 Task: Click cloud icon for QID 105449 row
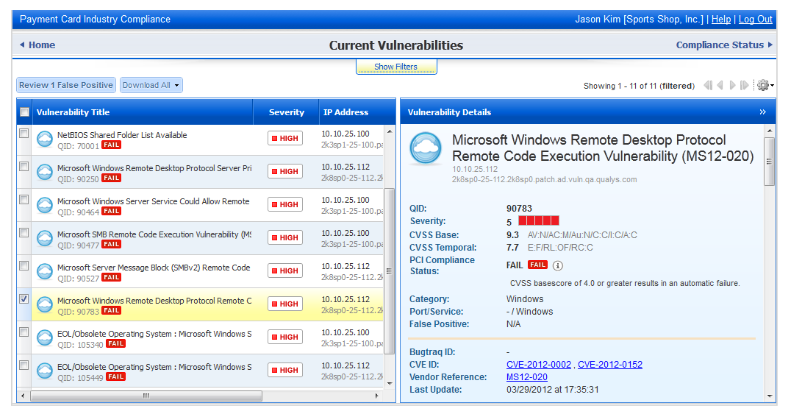[x=45, y=371]
